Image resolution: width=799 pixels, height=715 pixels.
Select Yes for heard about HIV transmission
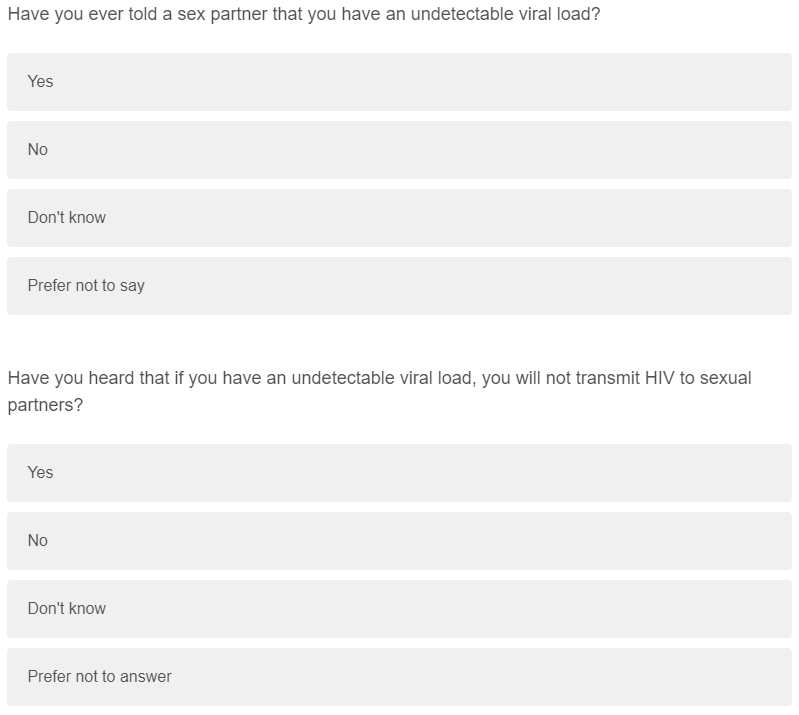pos(399,473)
